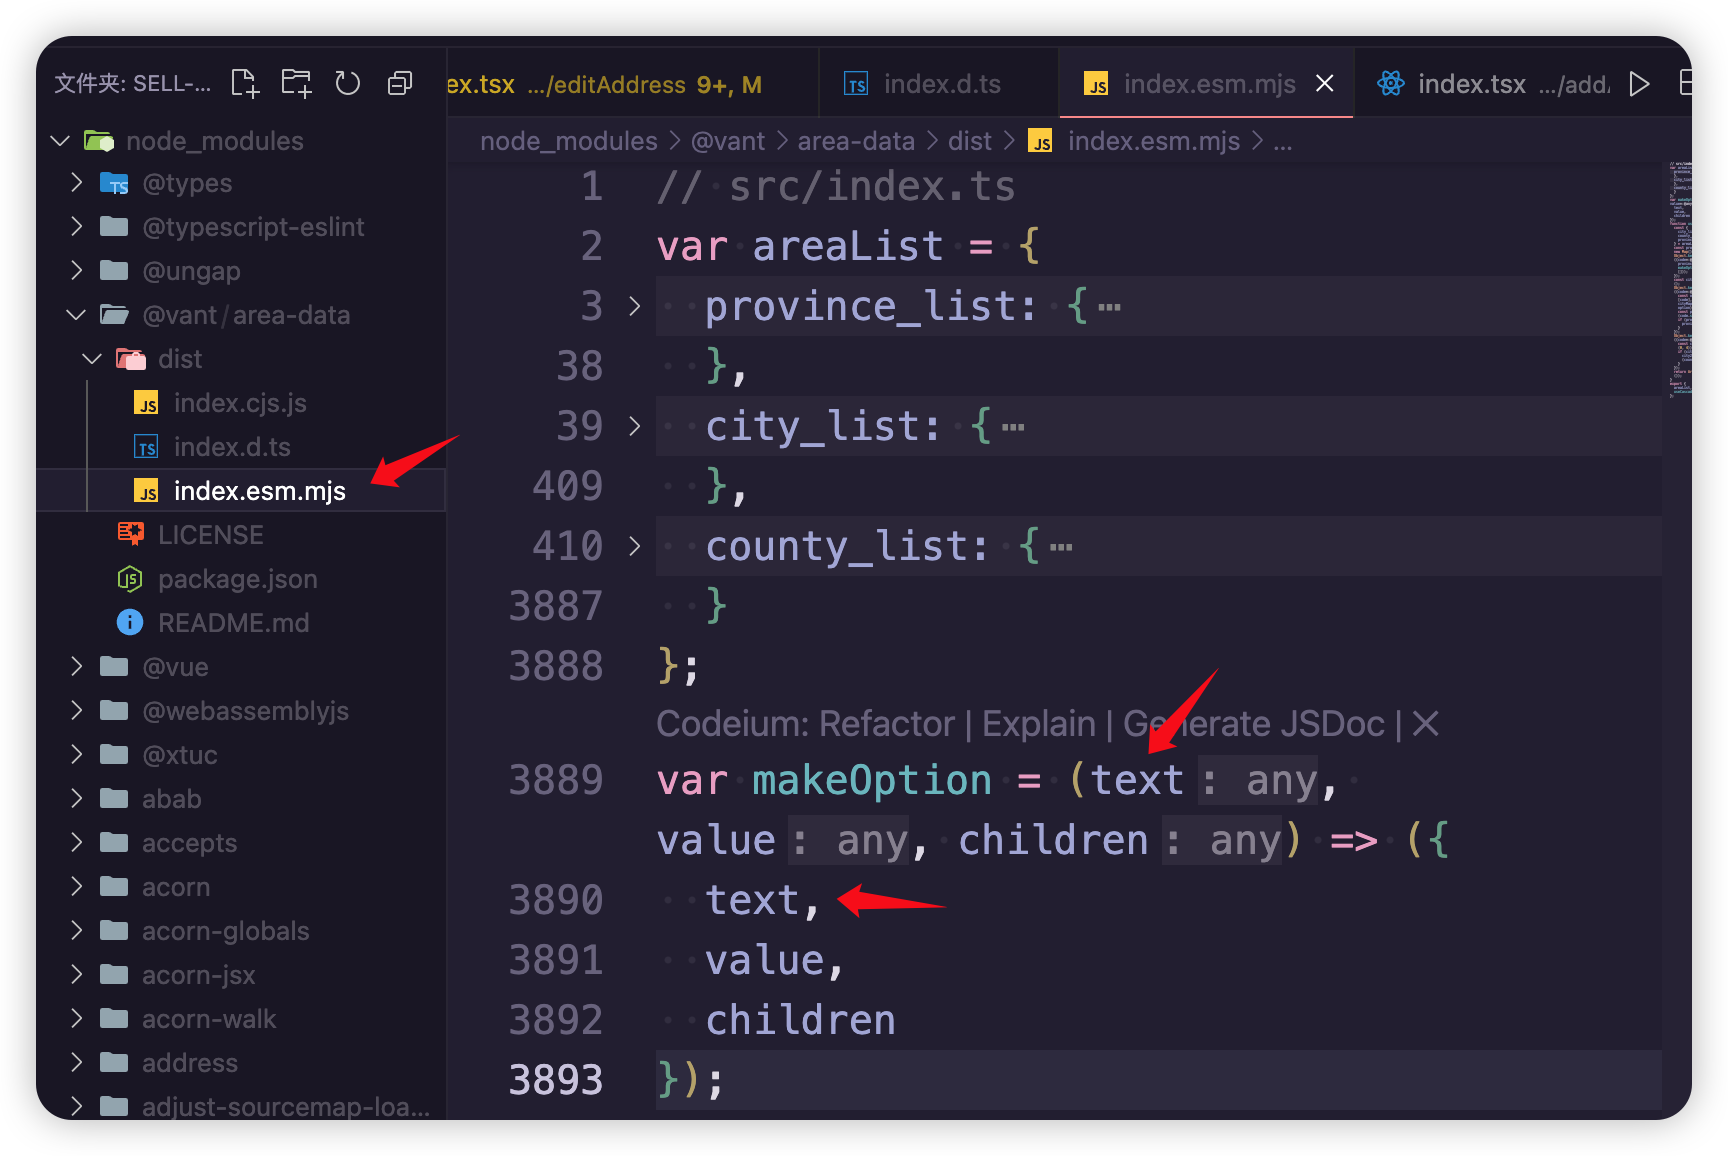Collapse the node_modules folder
1728x1156 pixels.
(x=60, y=141)
